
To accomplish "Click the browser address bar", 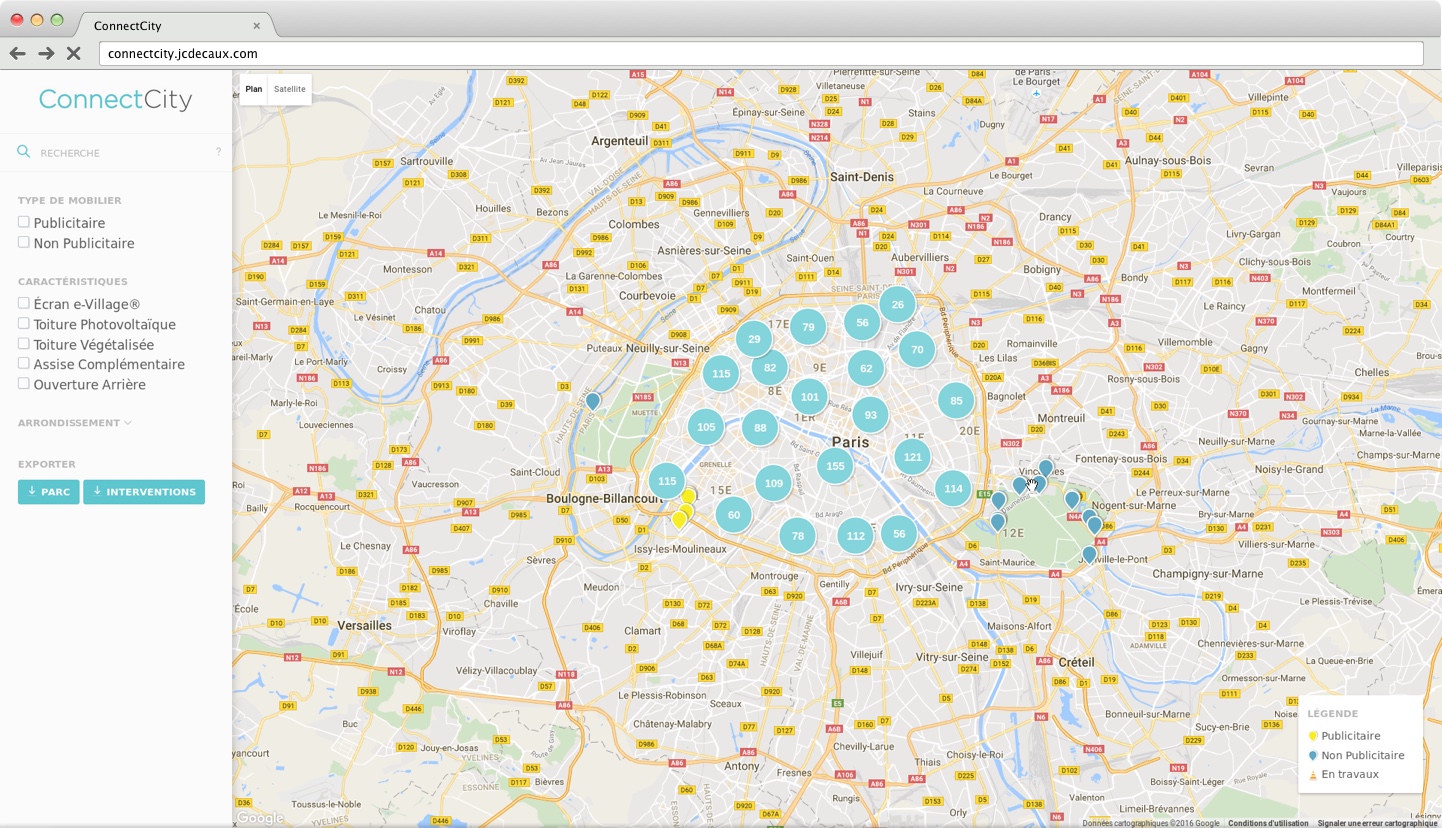I will click(761, 53).
